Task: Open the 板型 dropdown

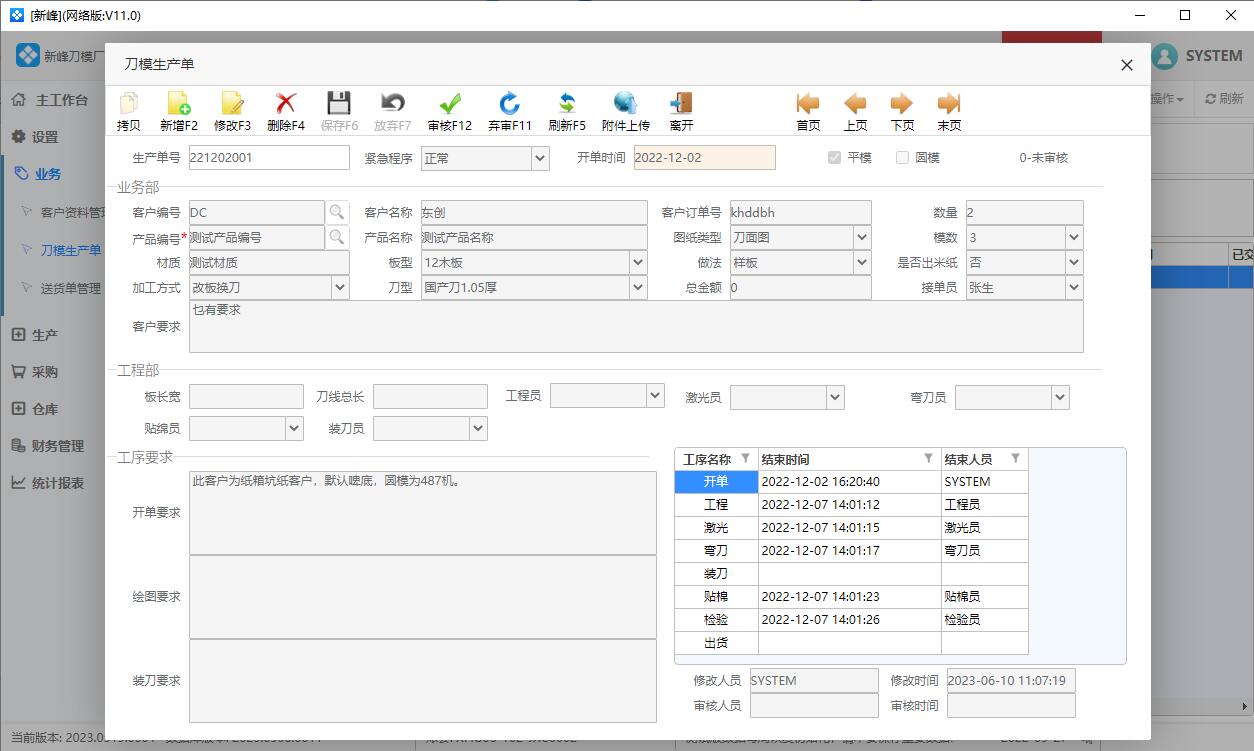Action: 638,262
